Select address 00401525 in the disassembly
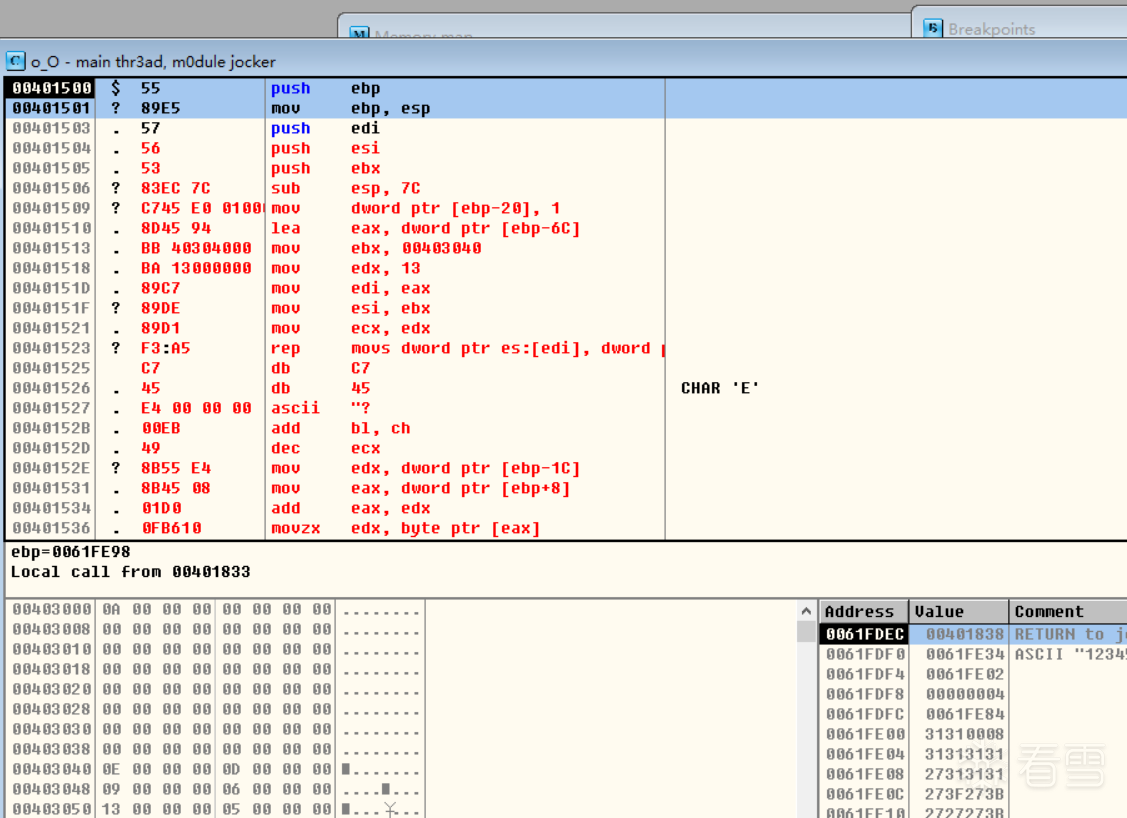 [52, 368]
